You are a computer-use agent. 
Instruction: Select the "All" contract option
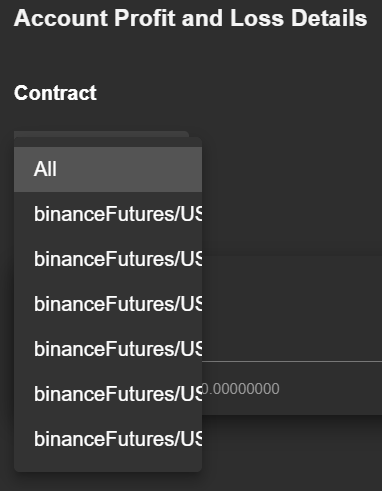[x=108, y=169]
